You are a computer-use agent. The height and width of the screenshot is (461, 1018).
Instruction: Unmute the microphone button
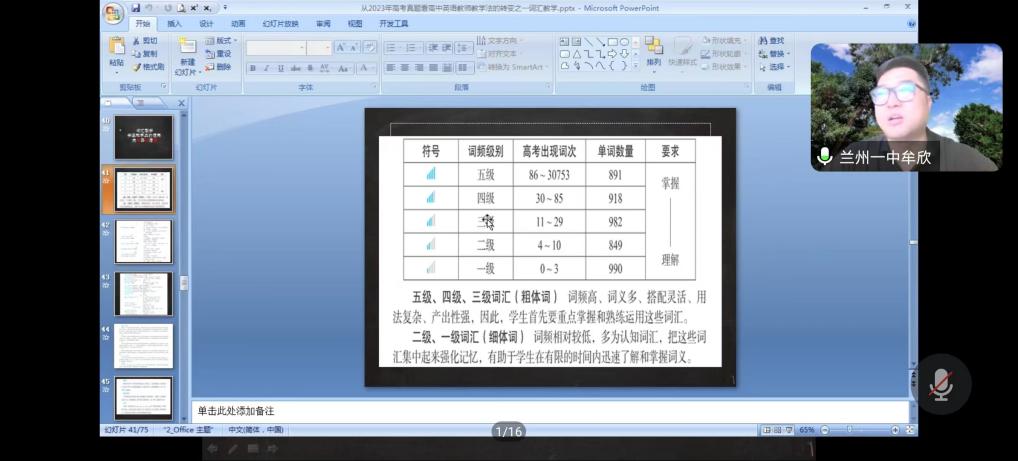pyautogui.click(x=940, y=384)
